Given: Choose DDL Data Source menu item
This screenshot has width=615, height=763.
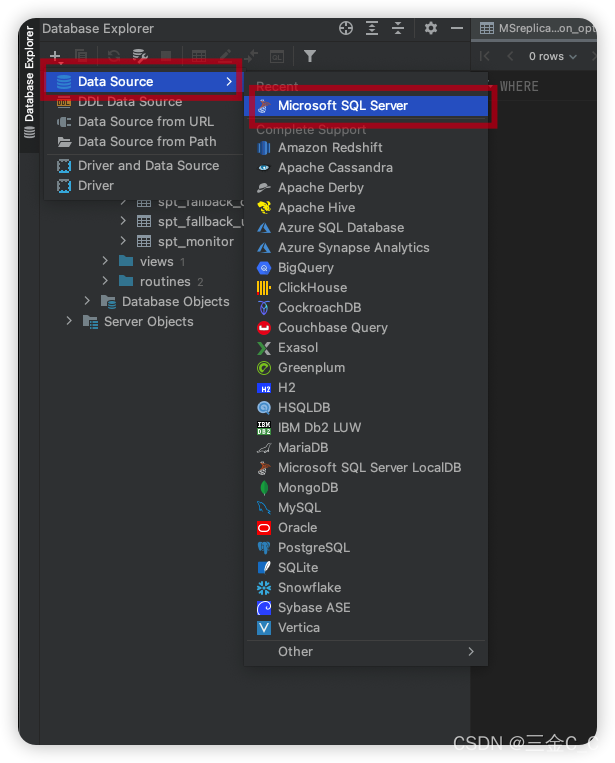Looking at the screenshot, I should pyautogui.click(x=144, y=102).
